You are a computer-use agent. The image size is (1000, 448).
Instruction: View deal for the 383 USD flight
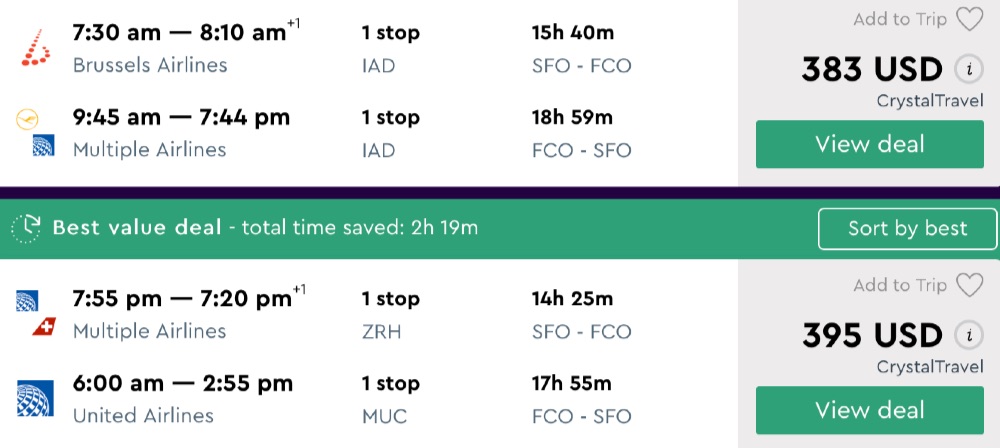(869, 144)
